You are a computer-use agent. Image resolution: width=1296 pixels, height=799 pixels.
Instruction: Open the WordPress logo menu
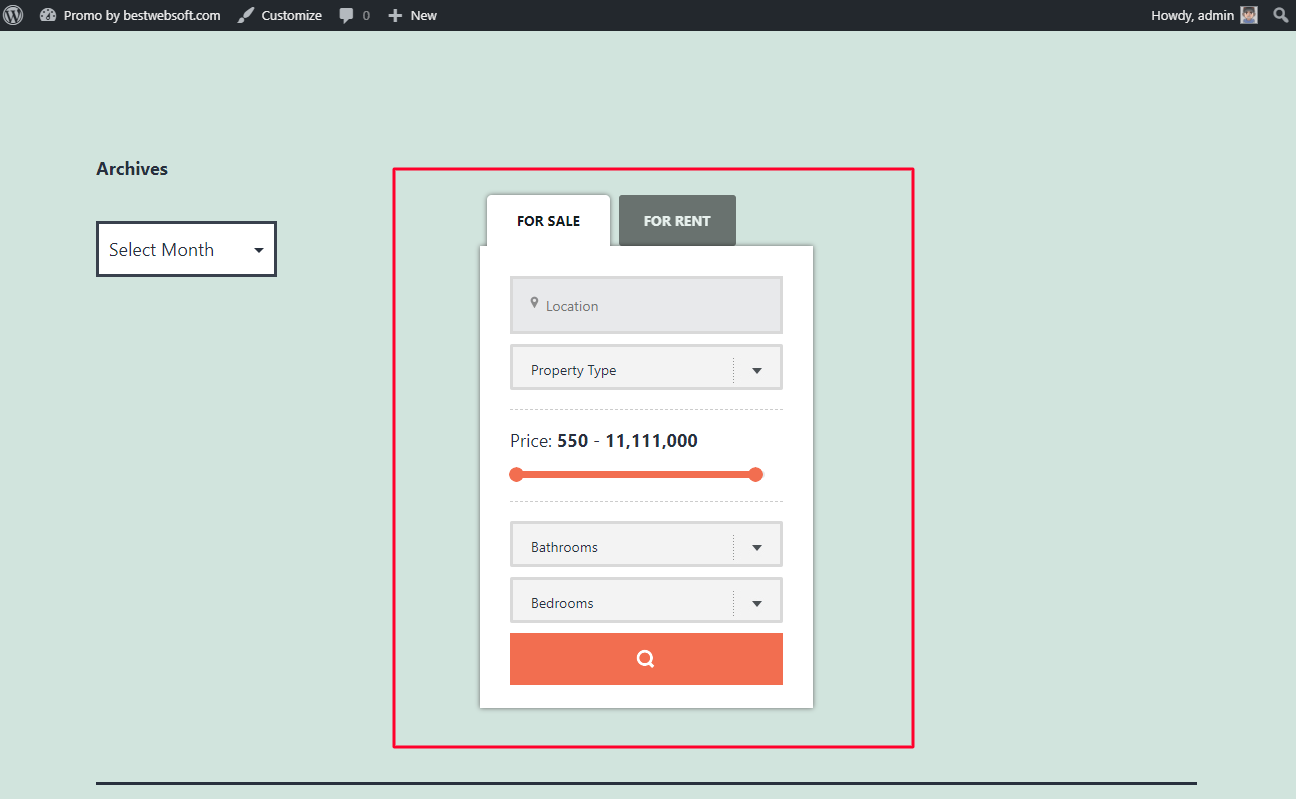click(x=13, y=15)
